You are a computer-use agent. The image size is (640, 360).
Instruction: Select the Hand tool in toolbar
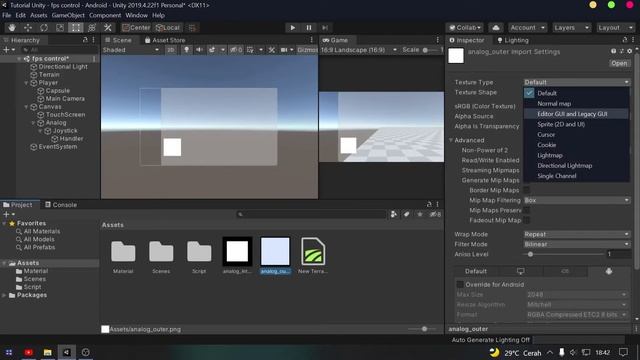12,28
